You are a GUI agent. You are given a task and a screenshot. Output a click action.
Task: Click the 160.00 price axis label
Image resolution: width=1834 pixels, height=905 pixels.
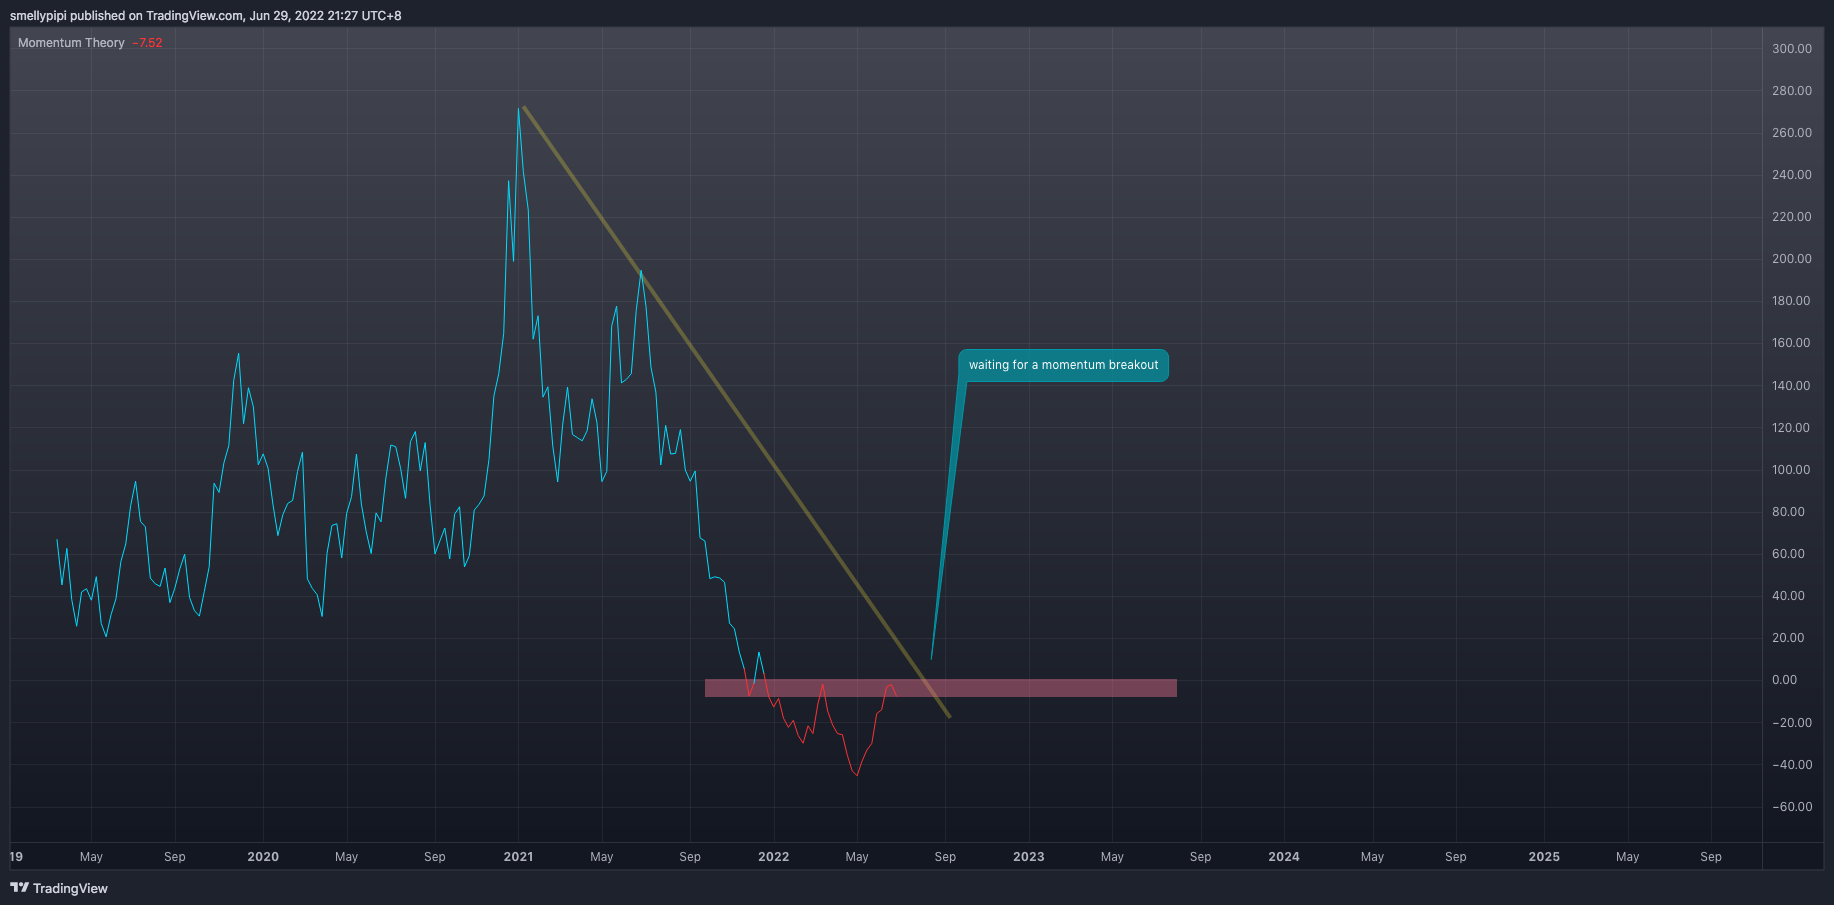tap(1792, 342)
